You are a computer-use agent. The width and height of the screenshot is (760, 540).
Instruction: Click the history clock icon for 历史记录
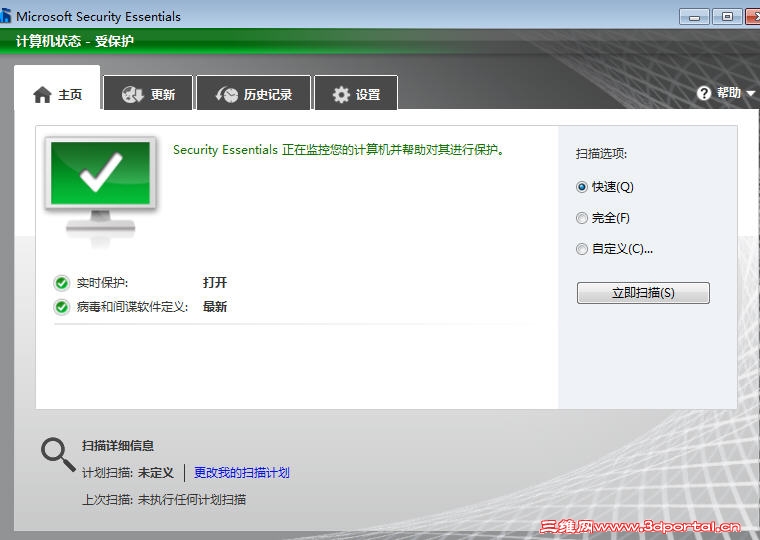227,95
